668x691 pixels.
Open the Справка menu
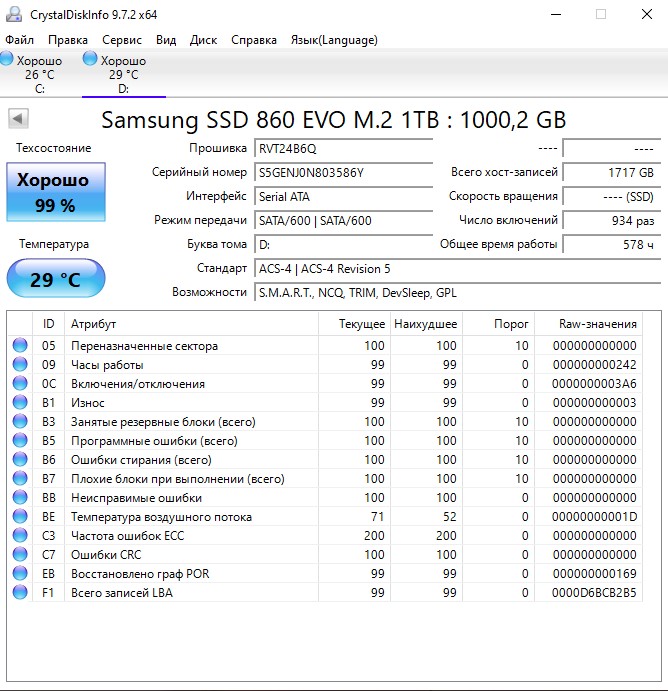(254, 40)
